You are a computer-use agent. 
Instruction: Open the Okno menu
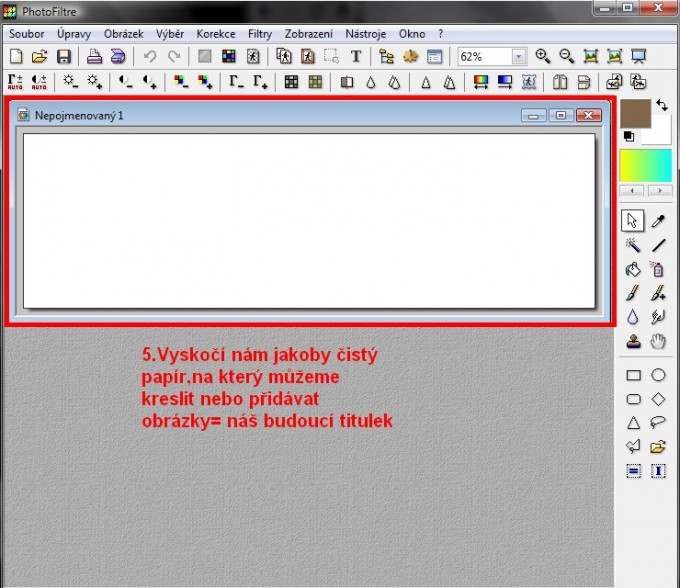pyautogui.click(x=412, y=34)
